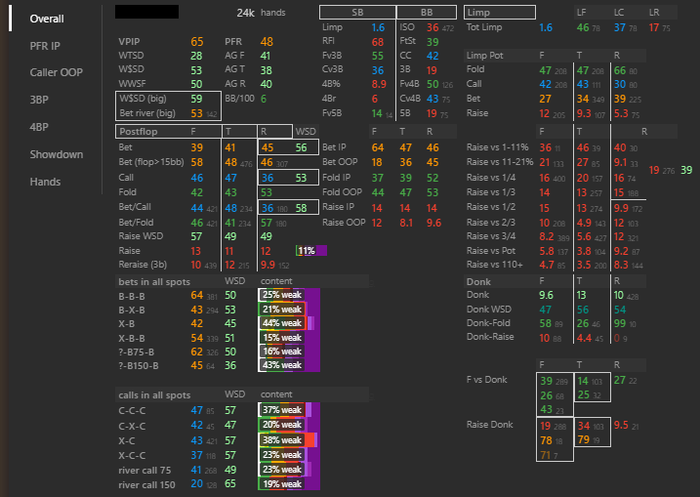Viewport: 700px width, 497px height.
Task: Click the Raise WSD label
Action: (x=141, y=236)
